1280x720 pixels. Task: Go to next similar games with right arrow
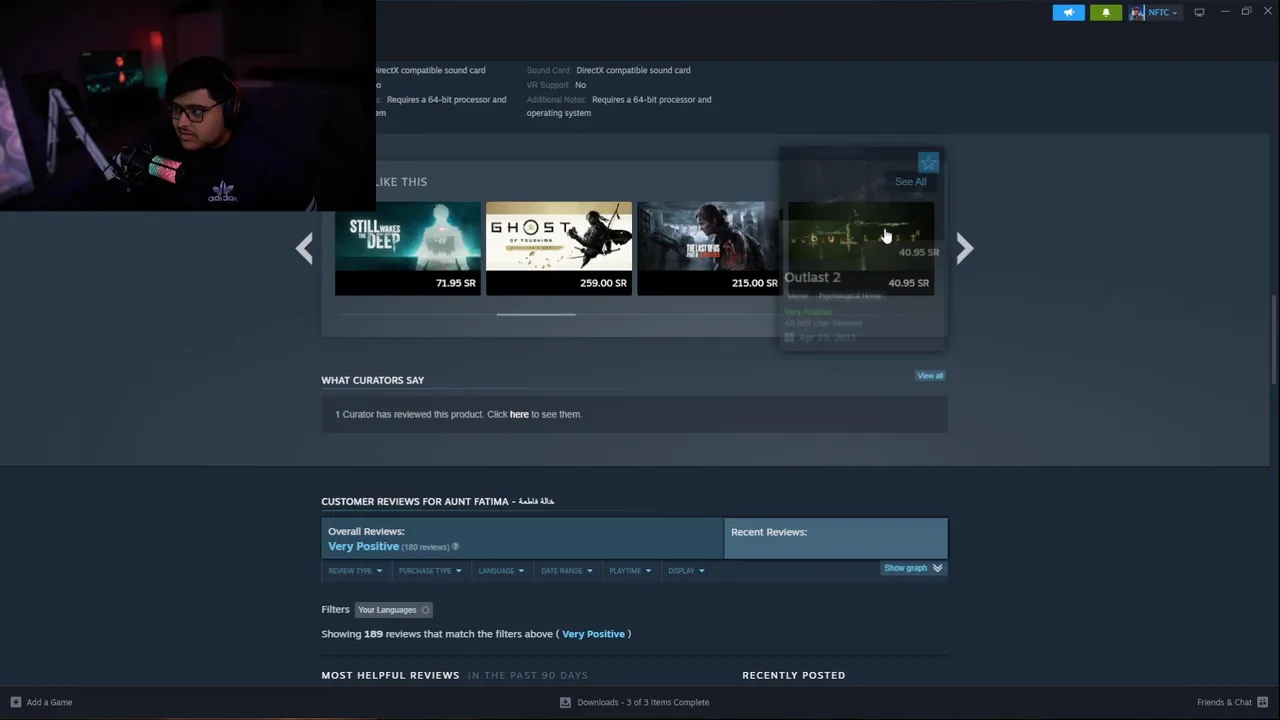pos(964,248)
